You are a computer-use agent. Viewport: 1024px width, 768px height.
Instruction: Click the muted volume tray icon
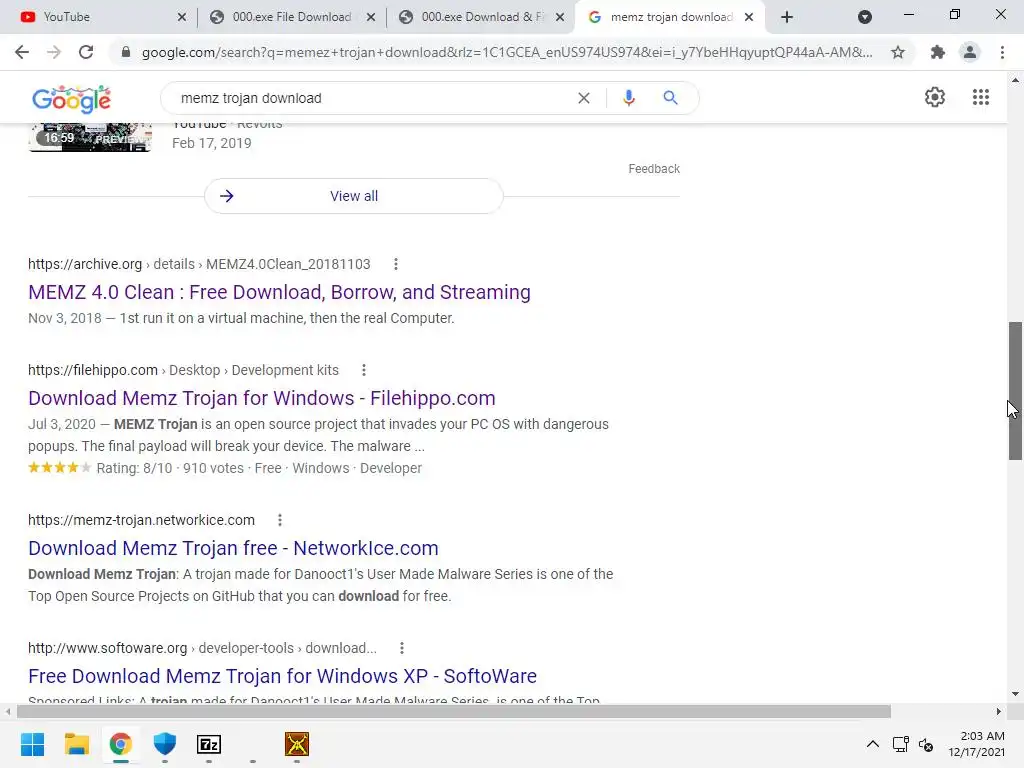point(925,744)
